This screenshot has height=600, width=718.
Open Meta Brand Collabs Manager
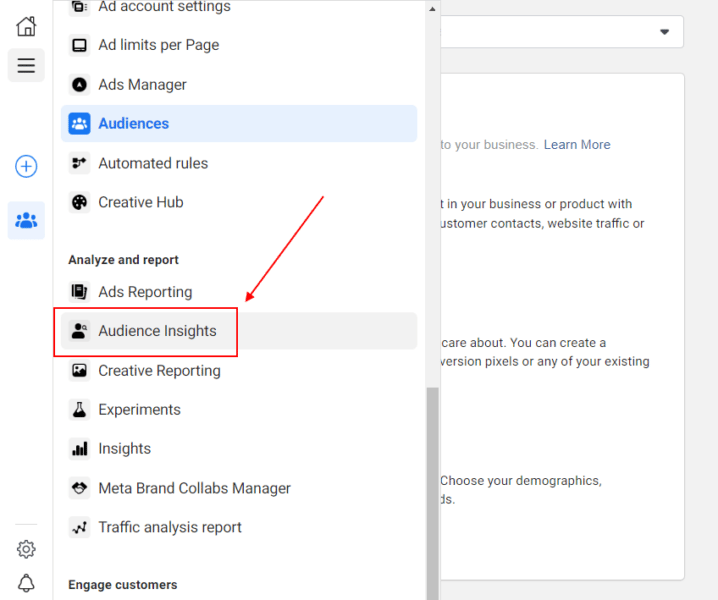pos(239,488)
